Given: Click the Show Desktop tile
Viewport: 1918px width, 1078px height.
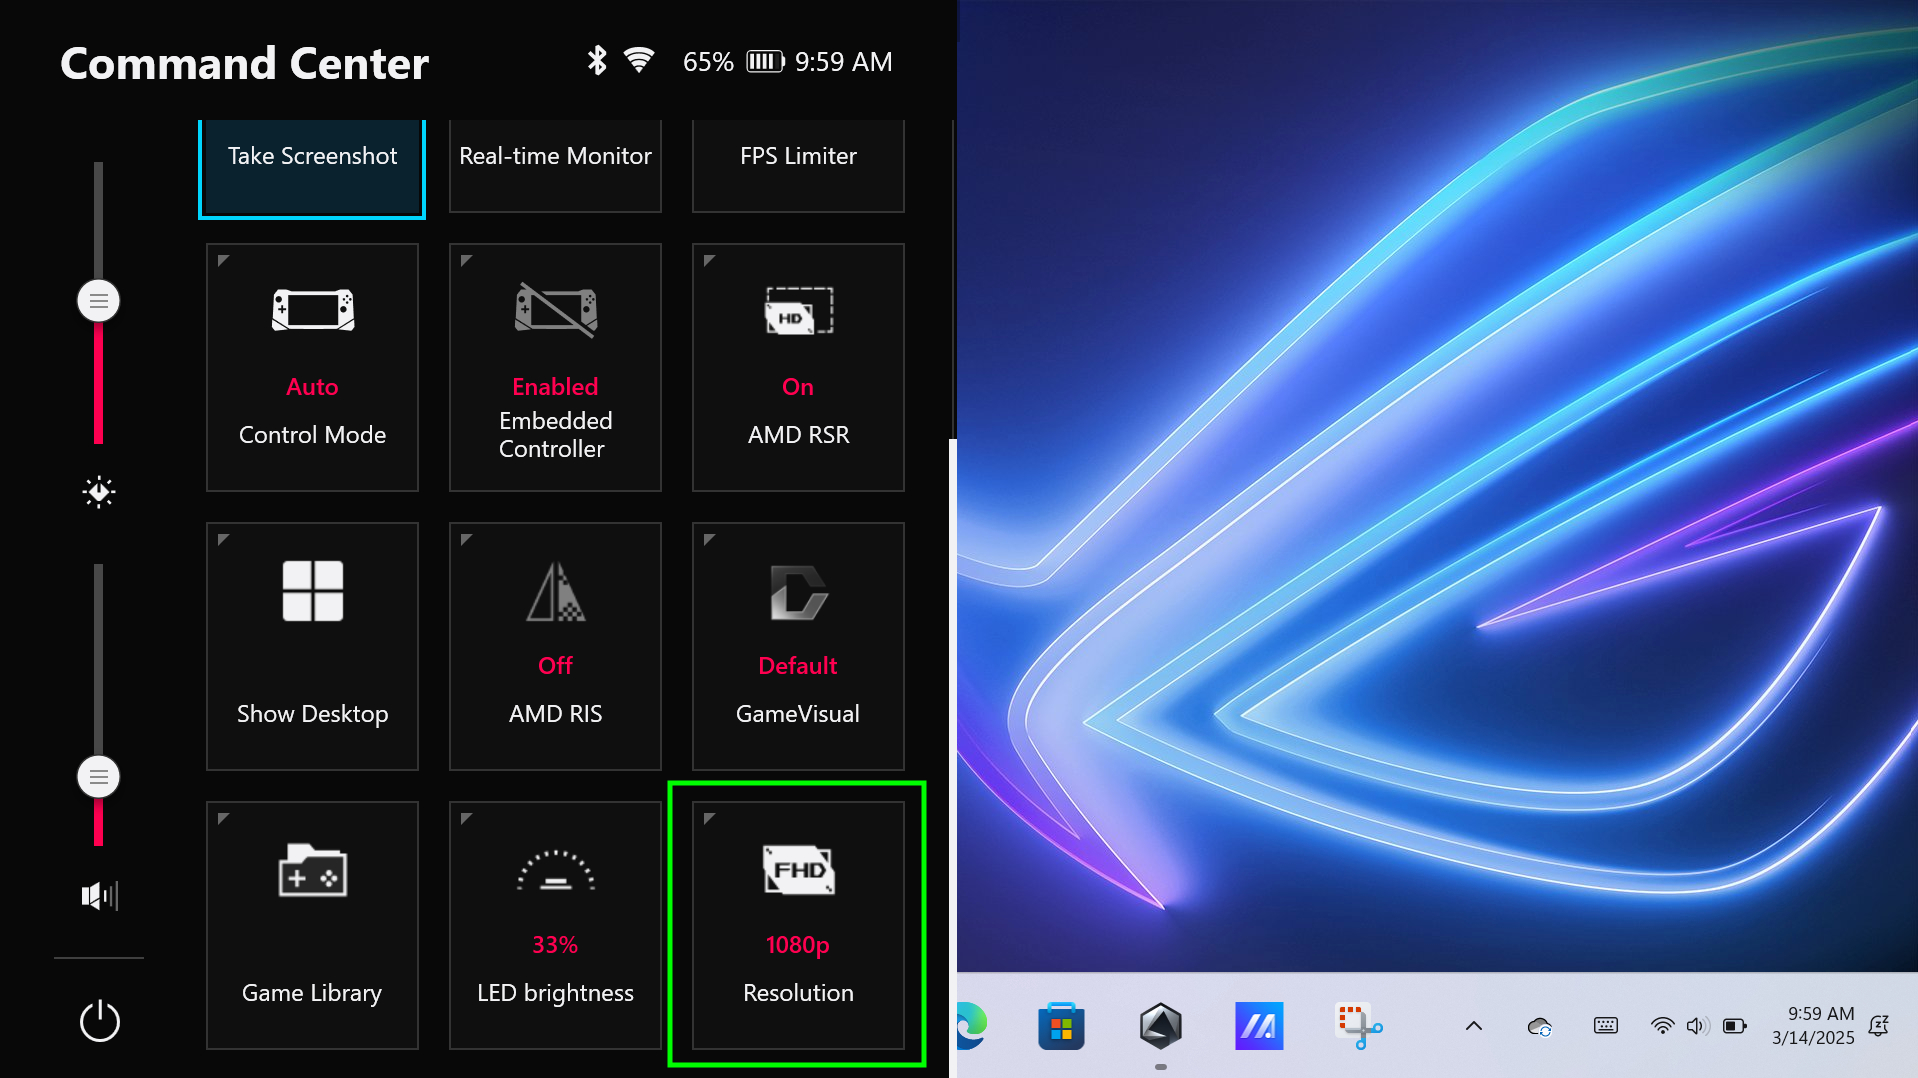Looking at the screenshot, I should (x=312, y=646).
